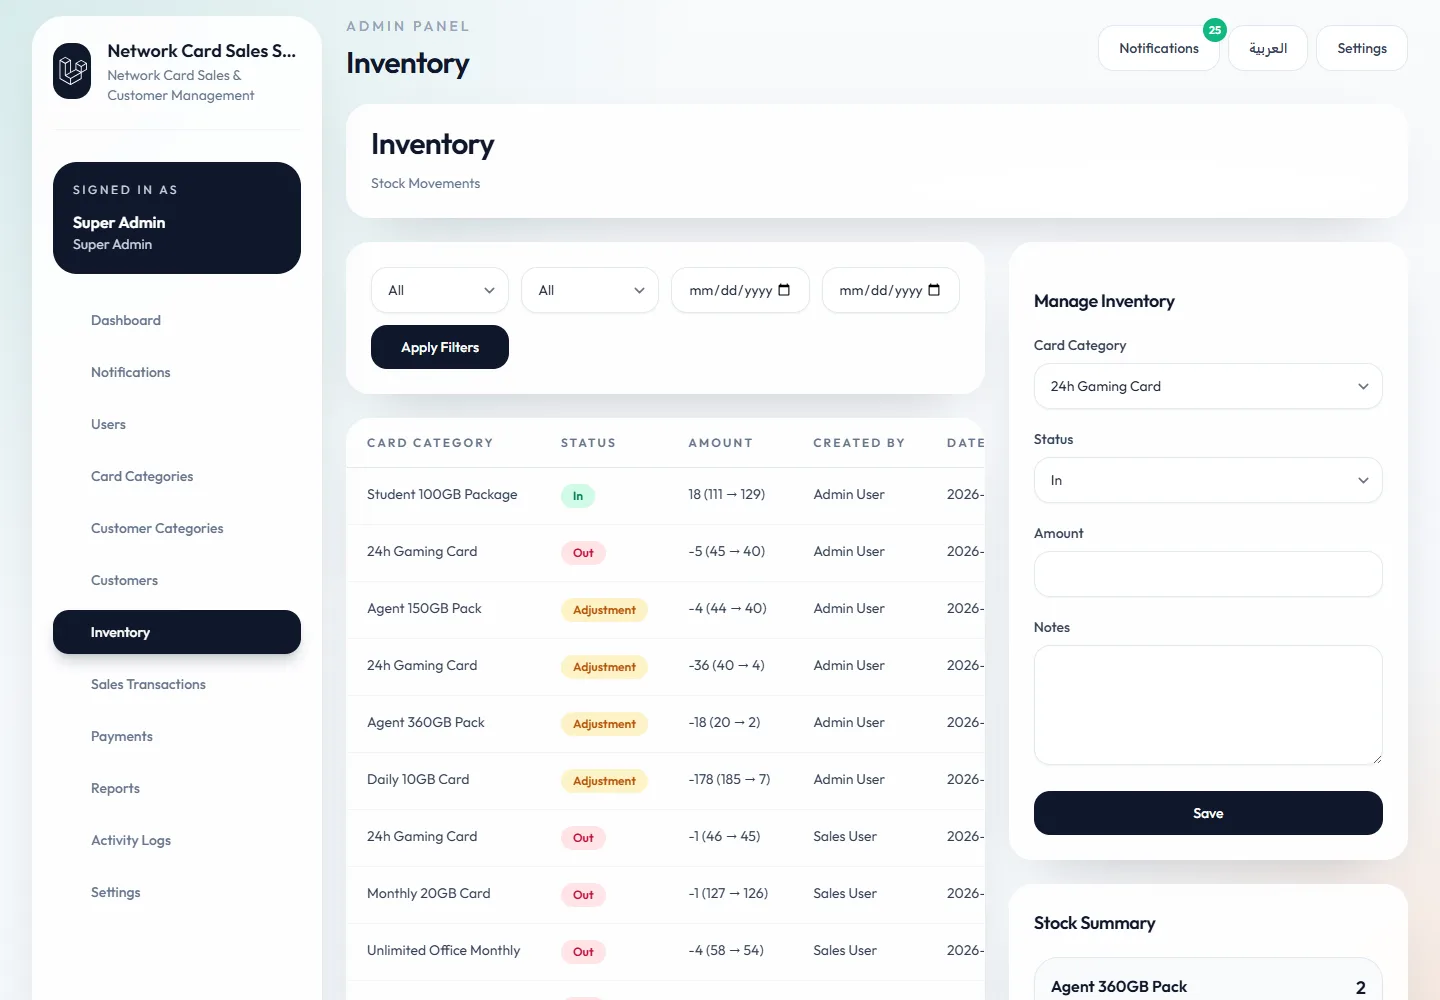This screenshot has height=1000, width=1440.
Task: Click Apply Filters button
Action: (x=440, y=347)
